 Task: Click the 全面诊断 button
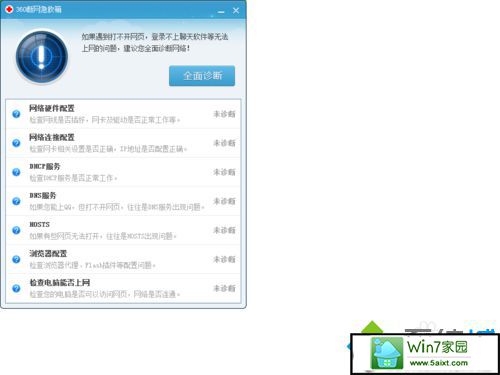tap(202, 76)
